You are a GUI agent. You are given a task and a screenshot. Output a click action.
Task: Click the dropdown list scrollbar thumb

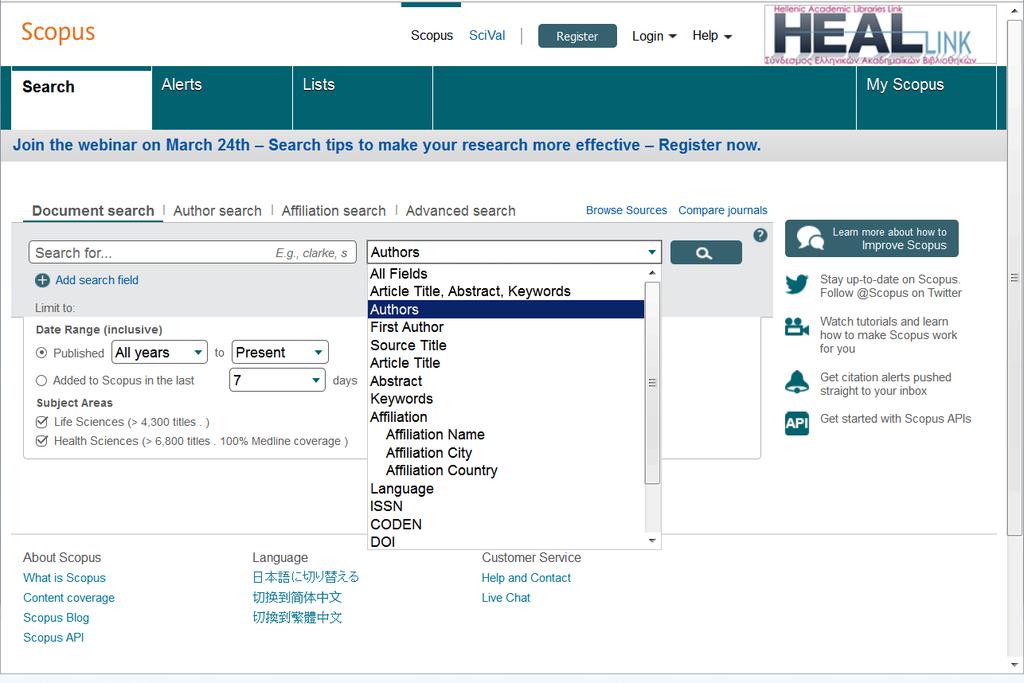pos(652,383)
